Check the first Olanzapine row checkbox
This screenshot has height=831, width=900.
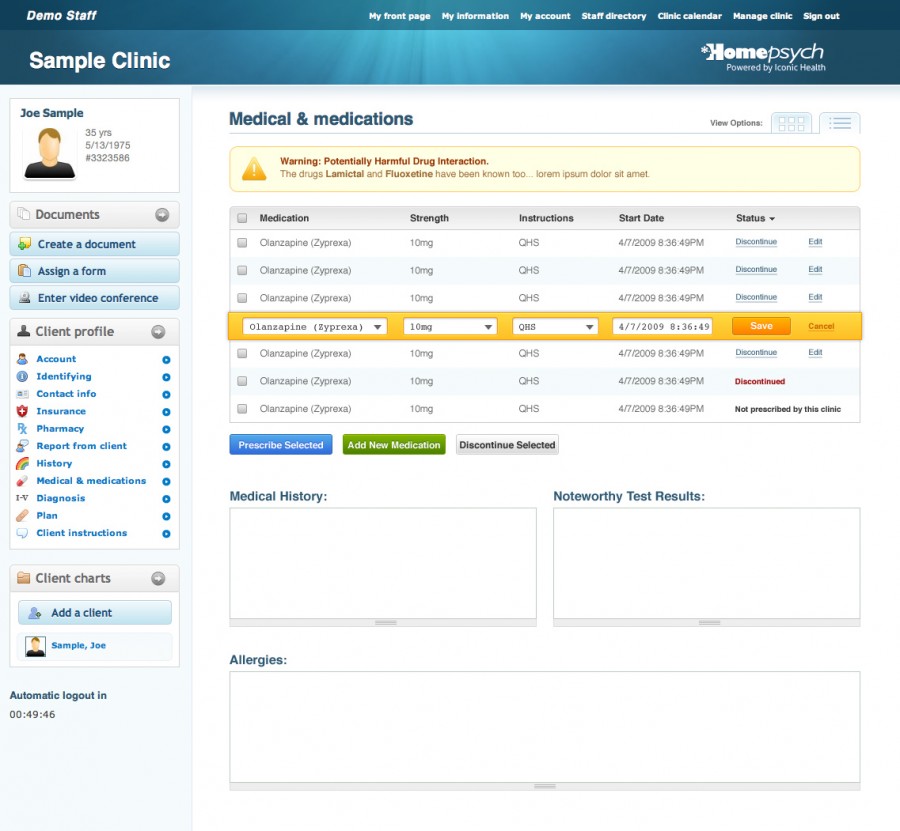point(242,243)
